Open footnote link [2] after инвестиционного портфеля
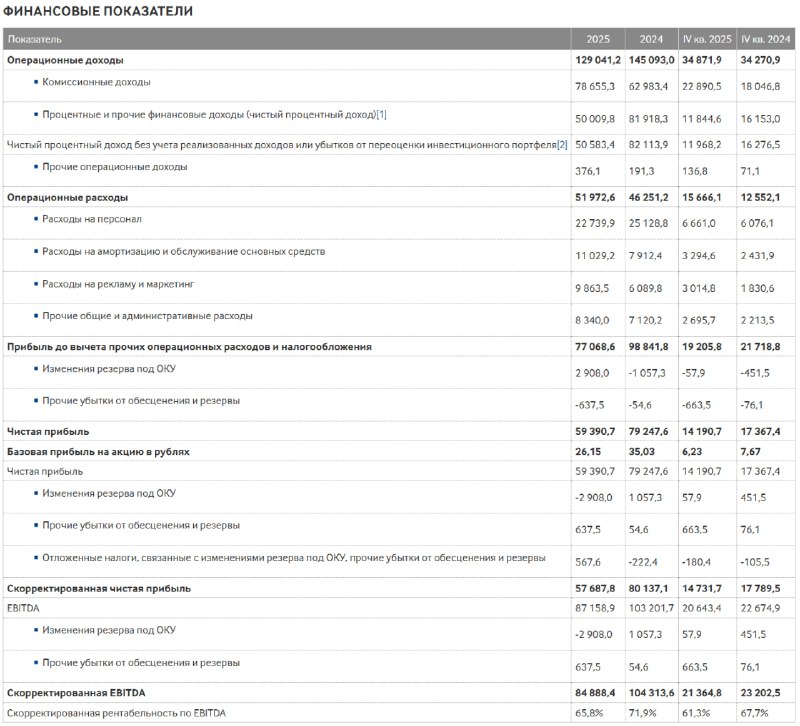Screen dimensions: 800x726 (562, 145)
